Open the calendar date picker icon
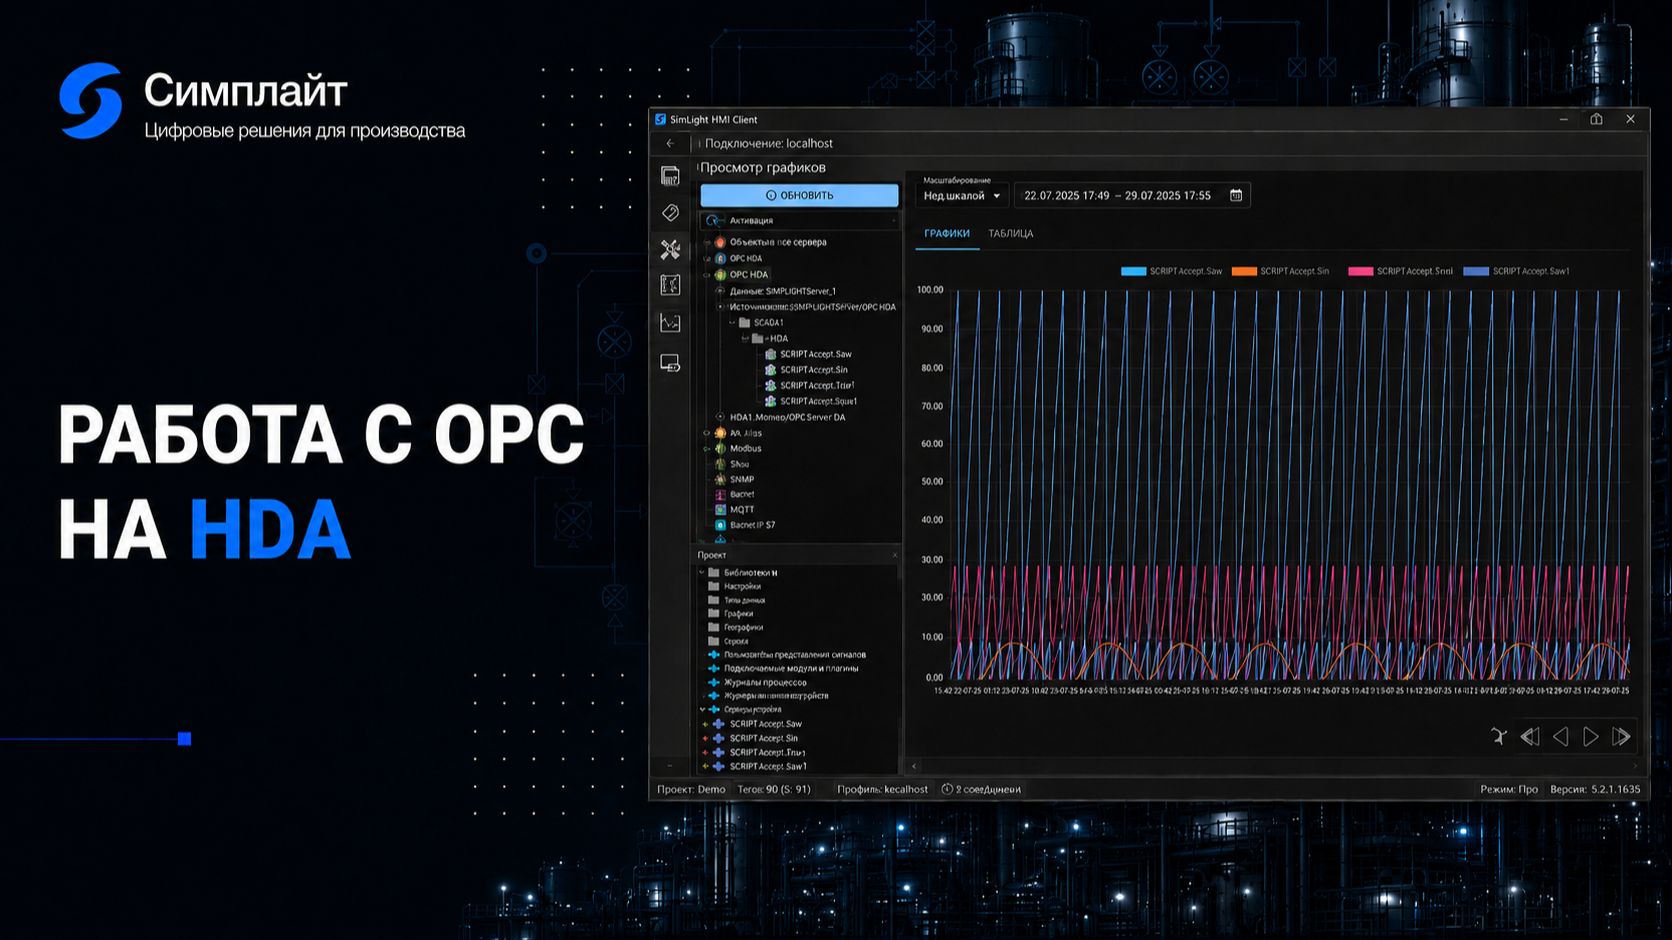 tap(1236, 195)
